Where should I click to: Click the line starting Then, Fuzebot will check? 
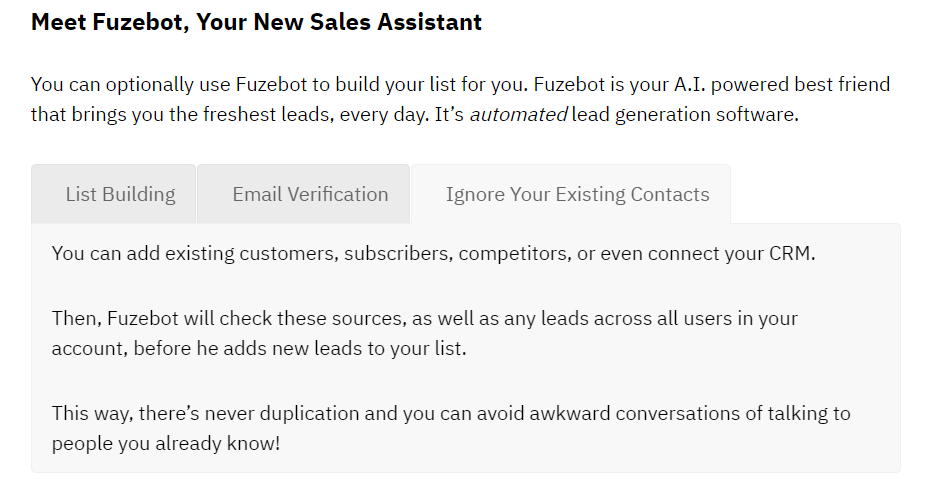tap(425, 318)
